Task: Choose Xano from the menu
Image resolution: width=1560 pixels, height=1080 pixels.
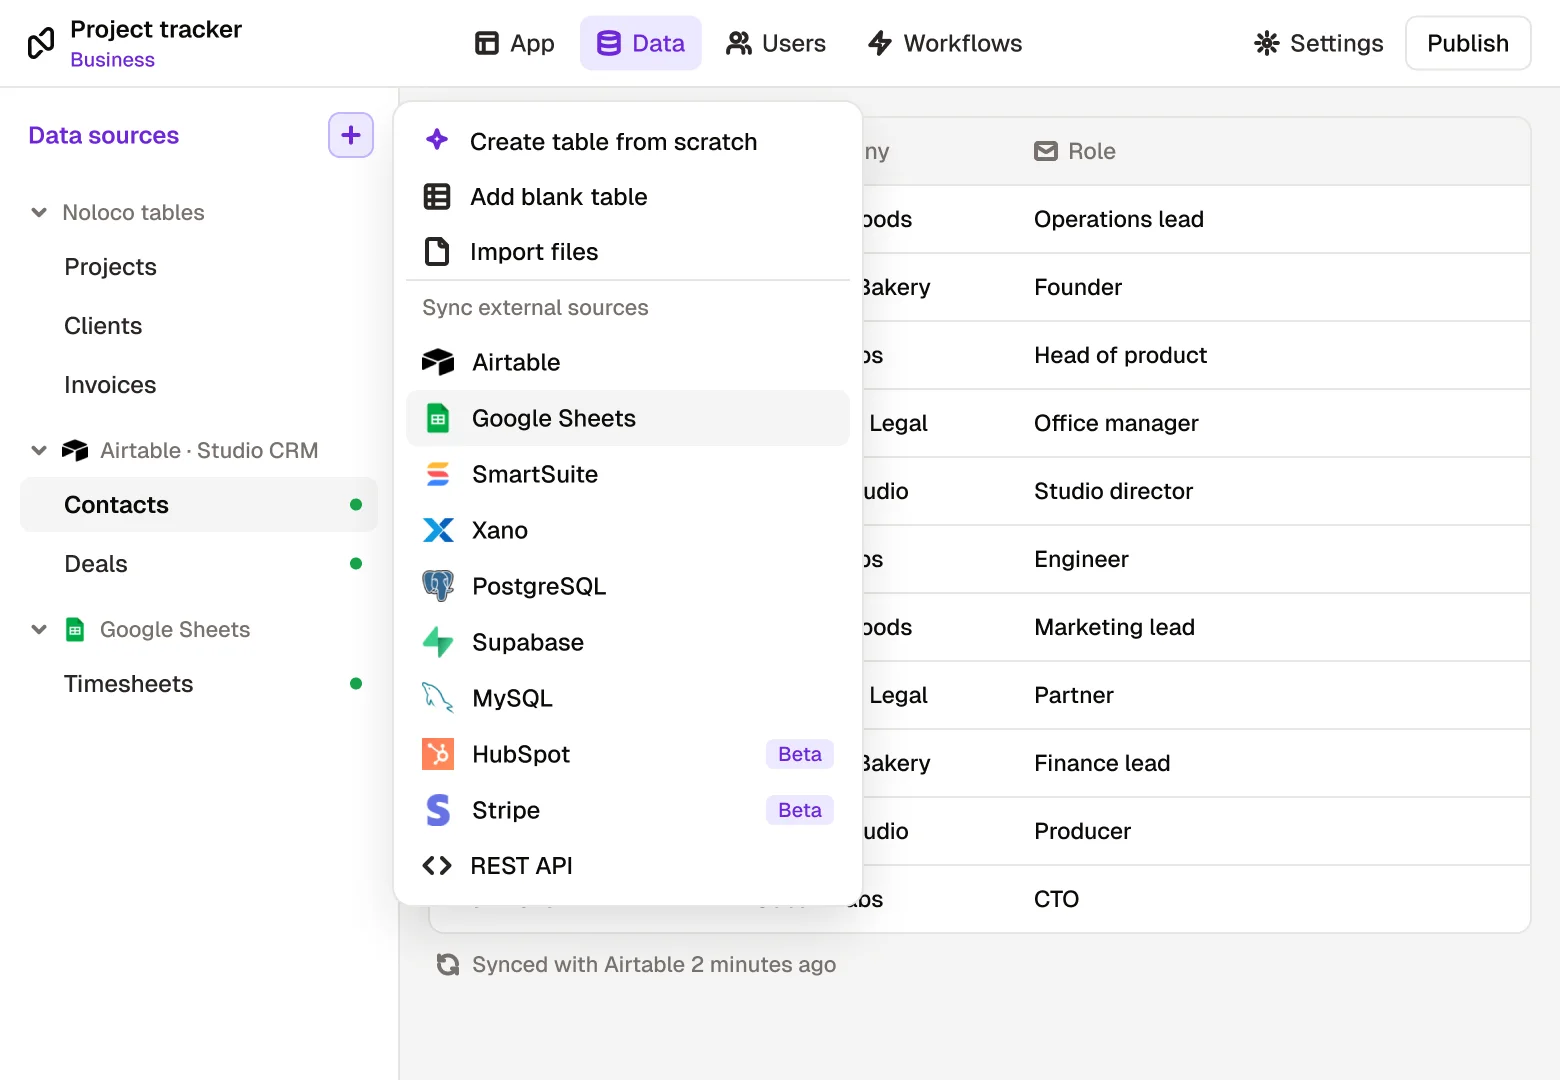Action: click(x=628, y=530)
